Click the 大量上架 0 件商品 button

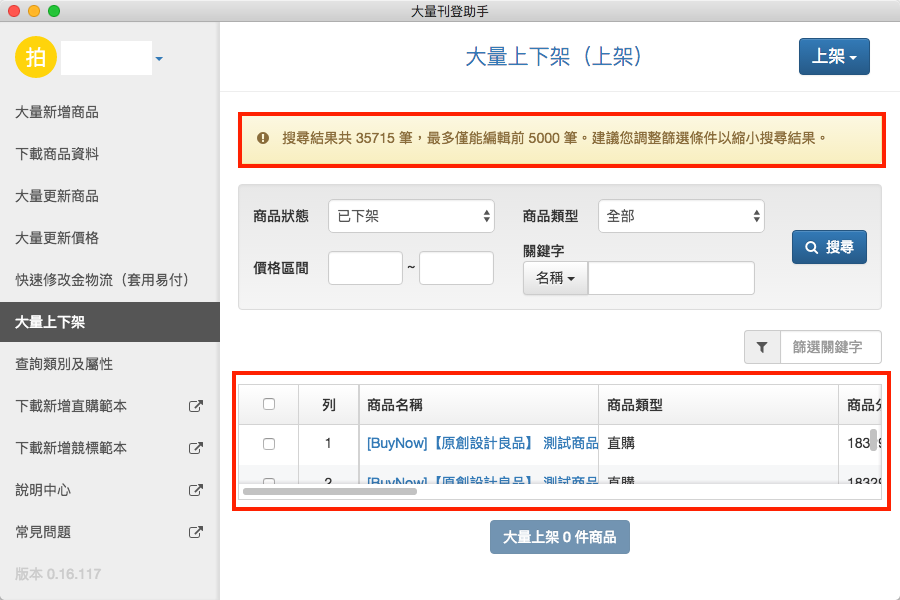coord(559,537)
